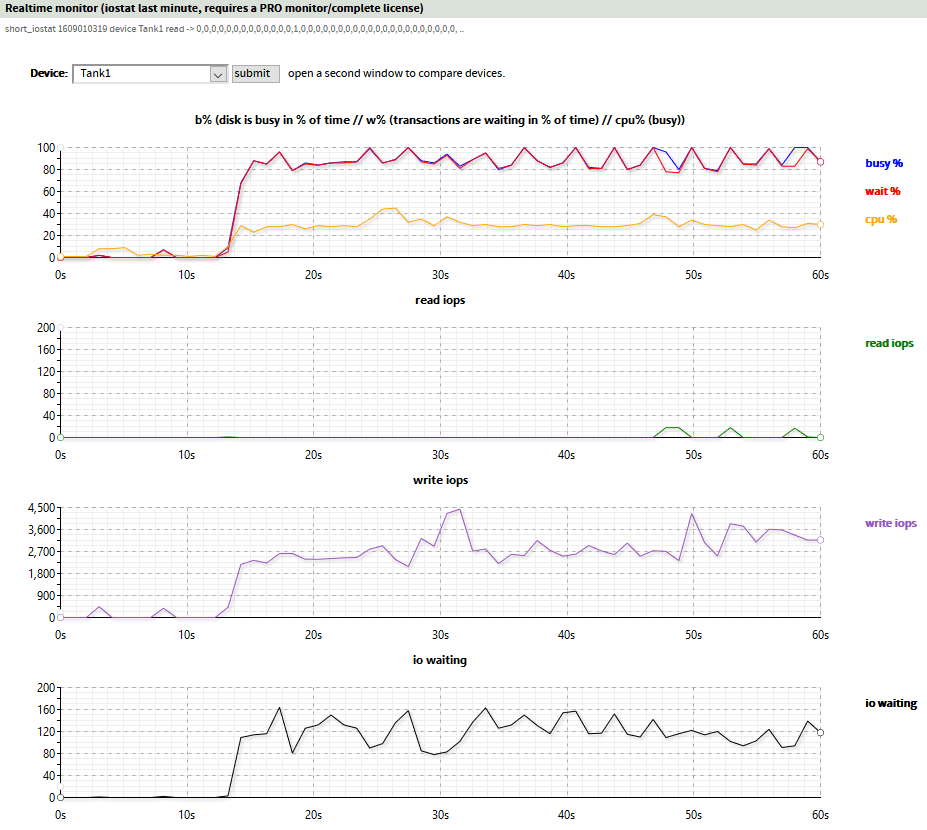Click the black 'io waiting' legend label
Screen dimensions: 927x830
[891, 703]
